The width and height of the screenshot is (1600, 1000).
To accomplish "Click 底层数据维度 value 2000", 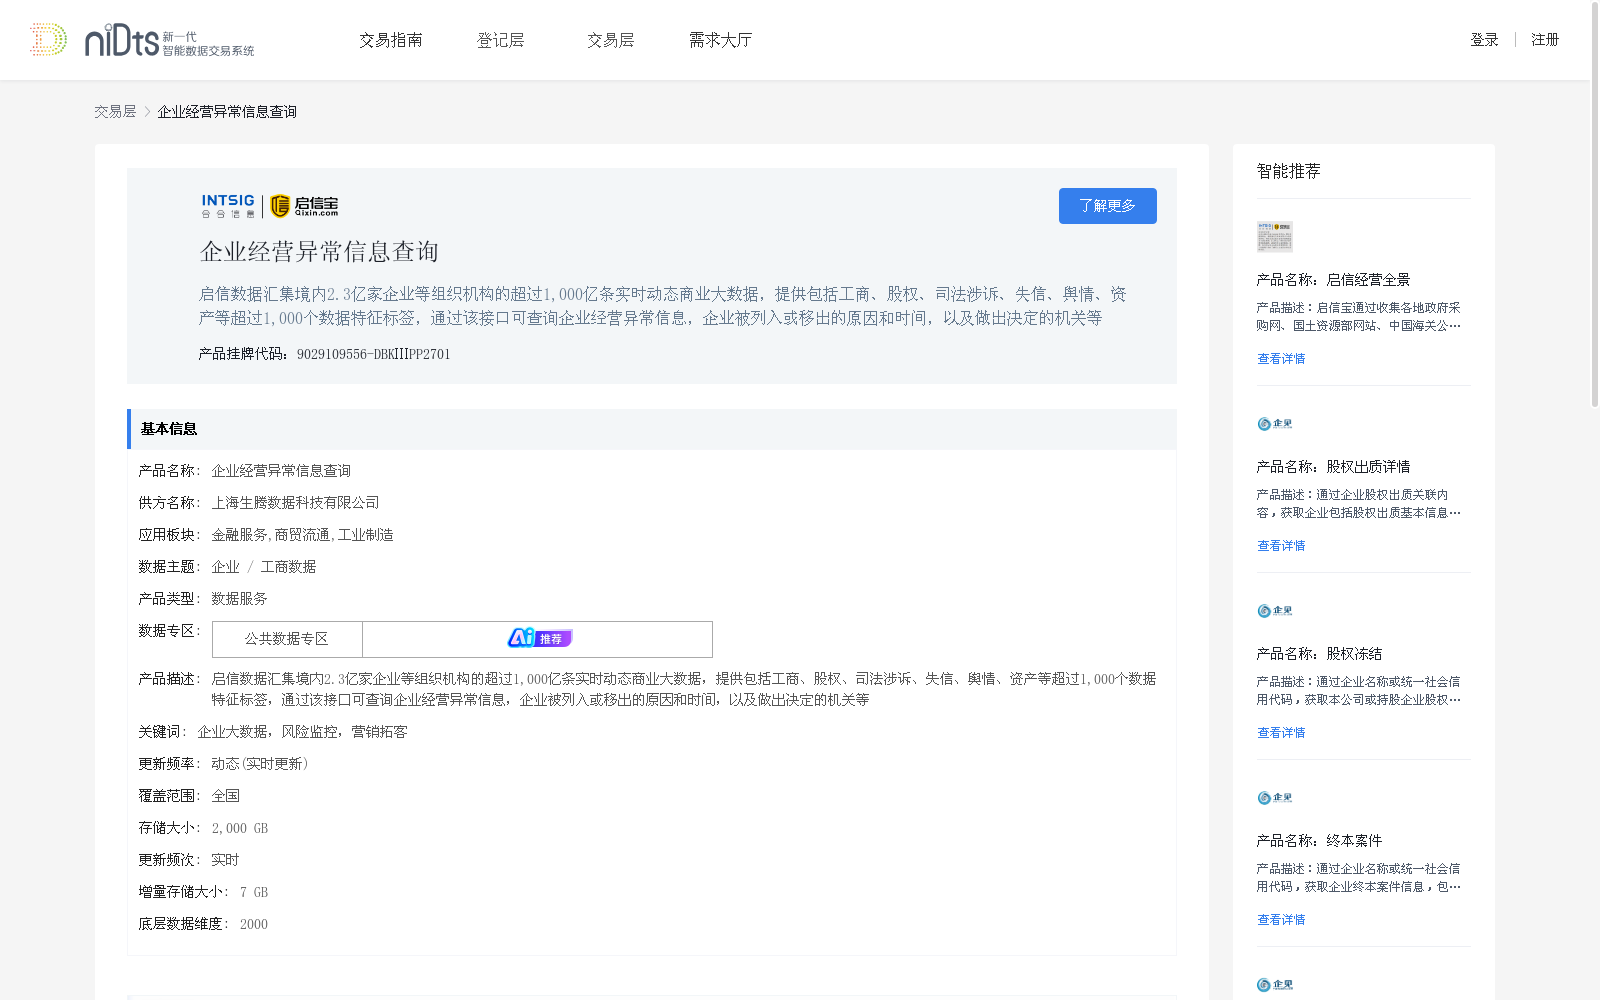I will [x=254, y=924].
